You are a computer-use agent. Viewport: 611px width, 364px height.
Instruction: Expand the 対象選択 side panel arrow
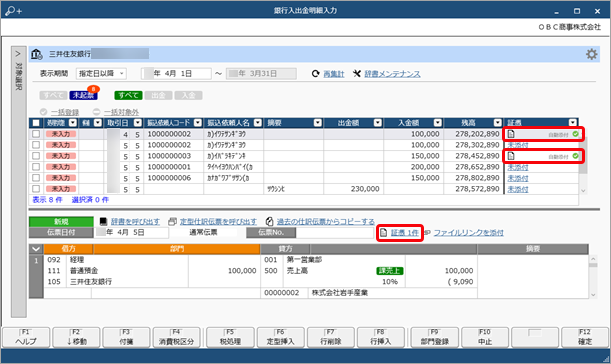pyautogui.click(x=18, y=54)
